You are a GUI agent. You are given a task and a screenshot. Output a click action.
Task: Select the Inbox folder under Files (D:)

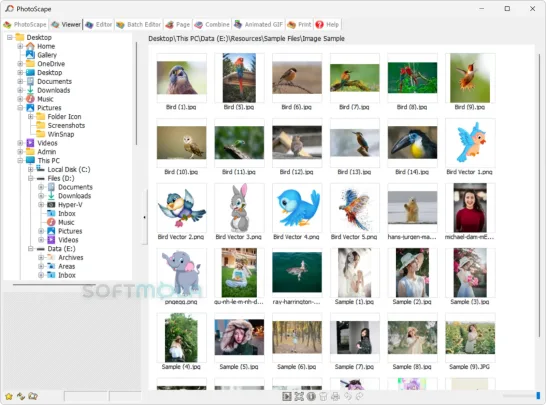(x=67, y=213)
